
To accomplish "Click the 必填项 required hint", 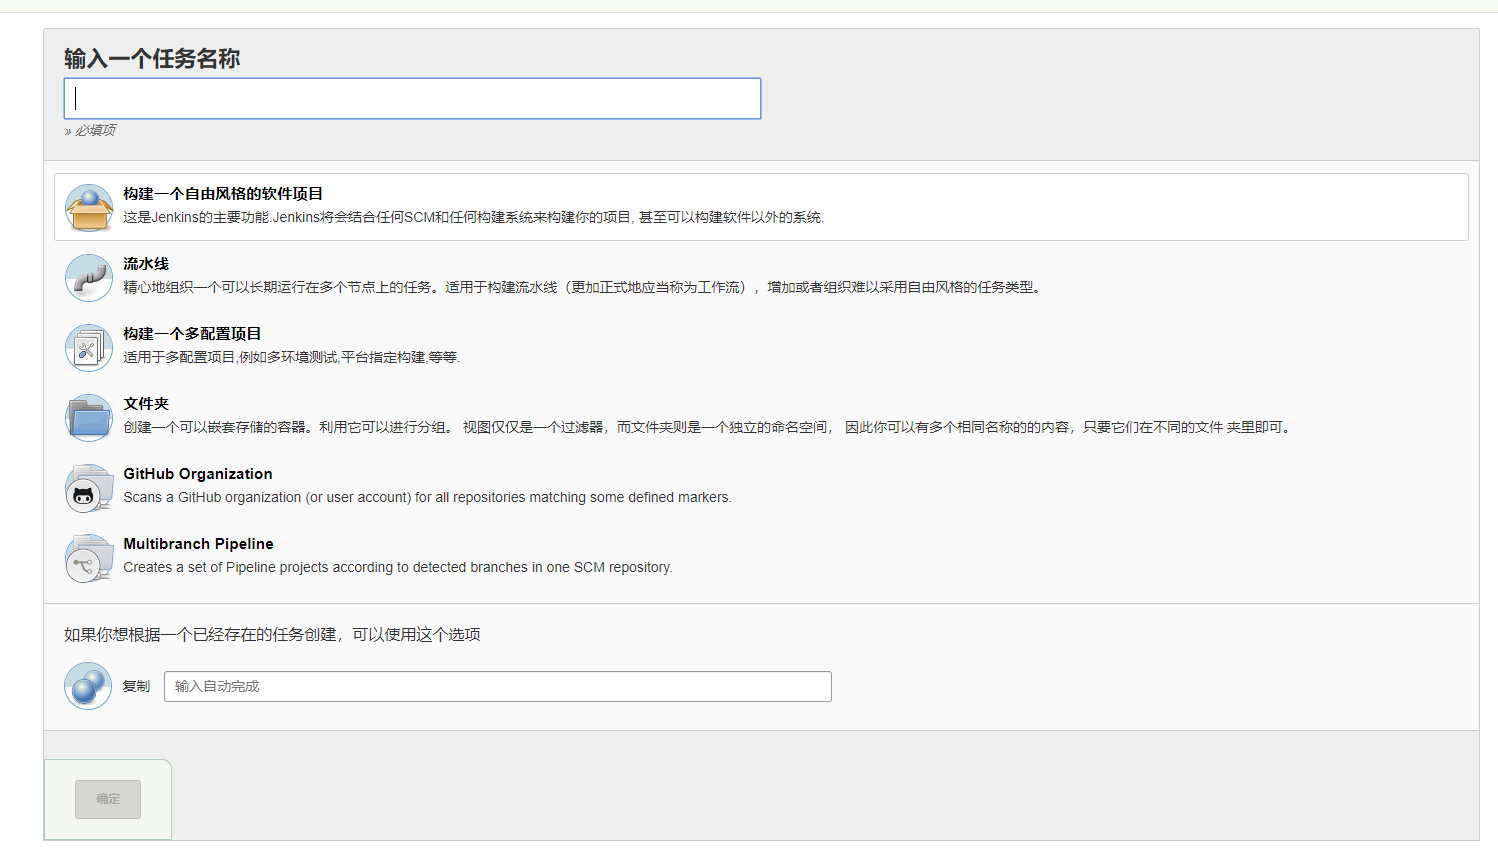I will pyautogui.click(x=90, y=130).
